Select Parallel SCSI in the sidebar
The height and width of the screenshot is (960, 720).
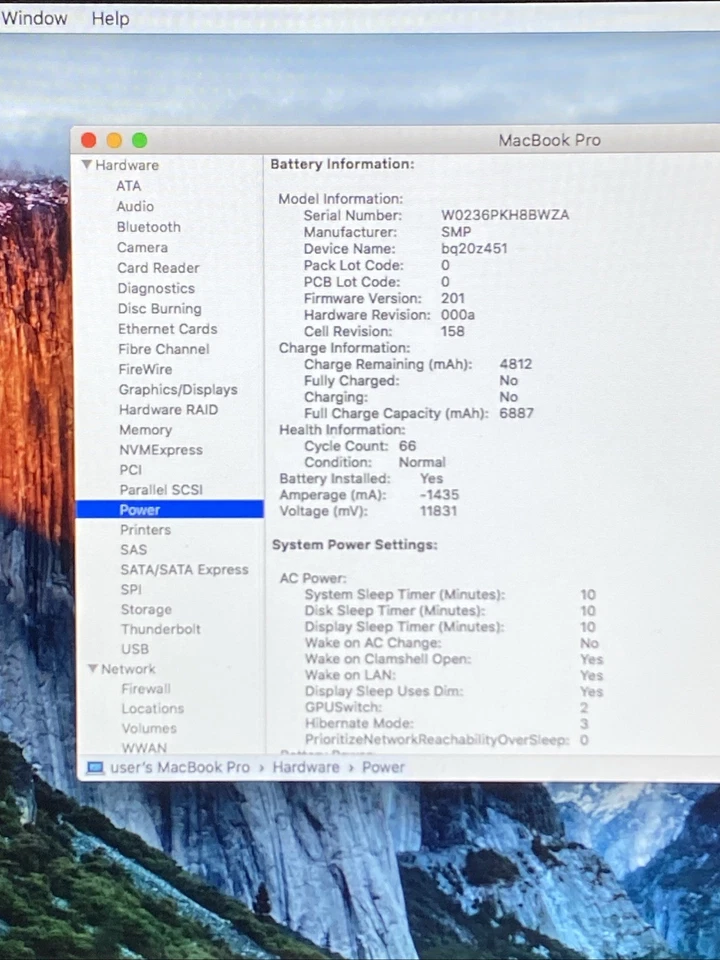pyautogui.click(x=160, y=490)
